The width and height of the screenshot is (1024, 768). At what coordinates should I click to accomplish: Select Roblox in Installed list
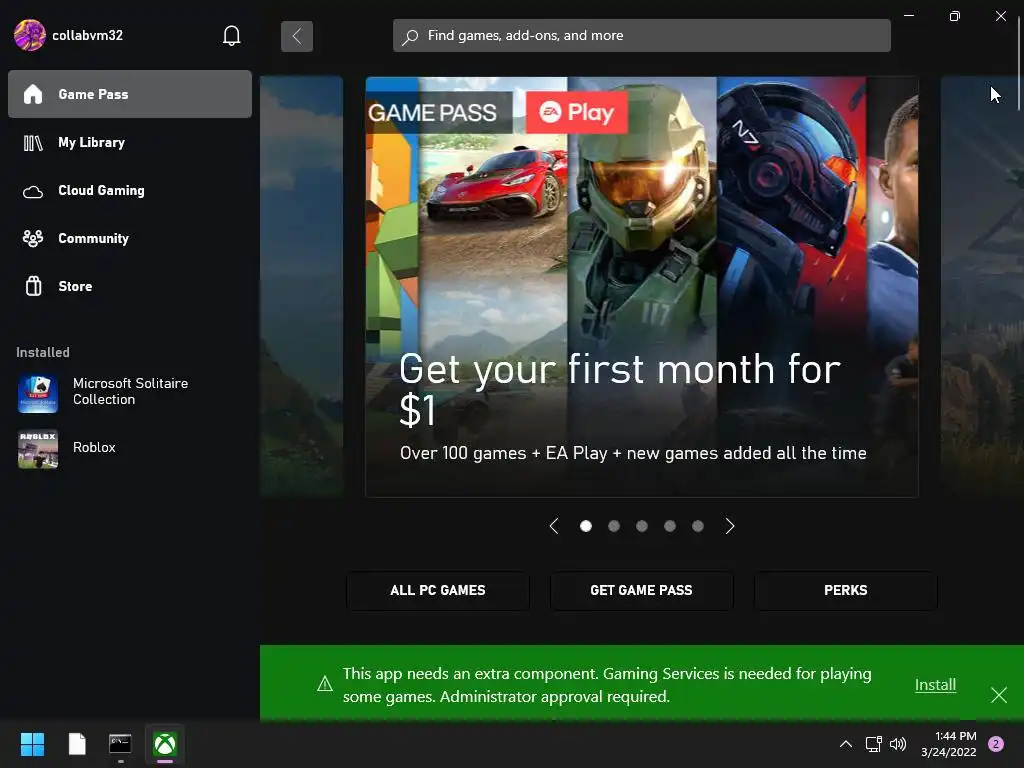(x=94, y=447)
